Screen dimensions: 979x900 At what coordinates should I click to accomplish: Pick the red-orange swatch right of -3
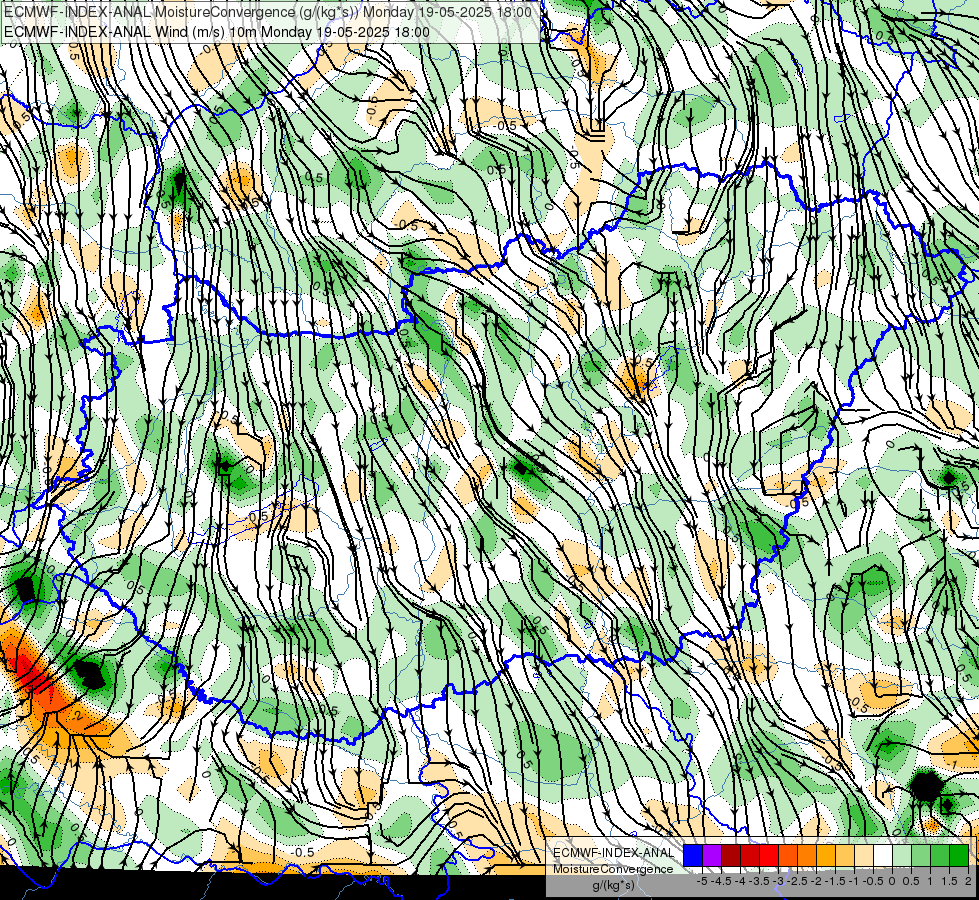tap(788, 856)
